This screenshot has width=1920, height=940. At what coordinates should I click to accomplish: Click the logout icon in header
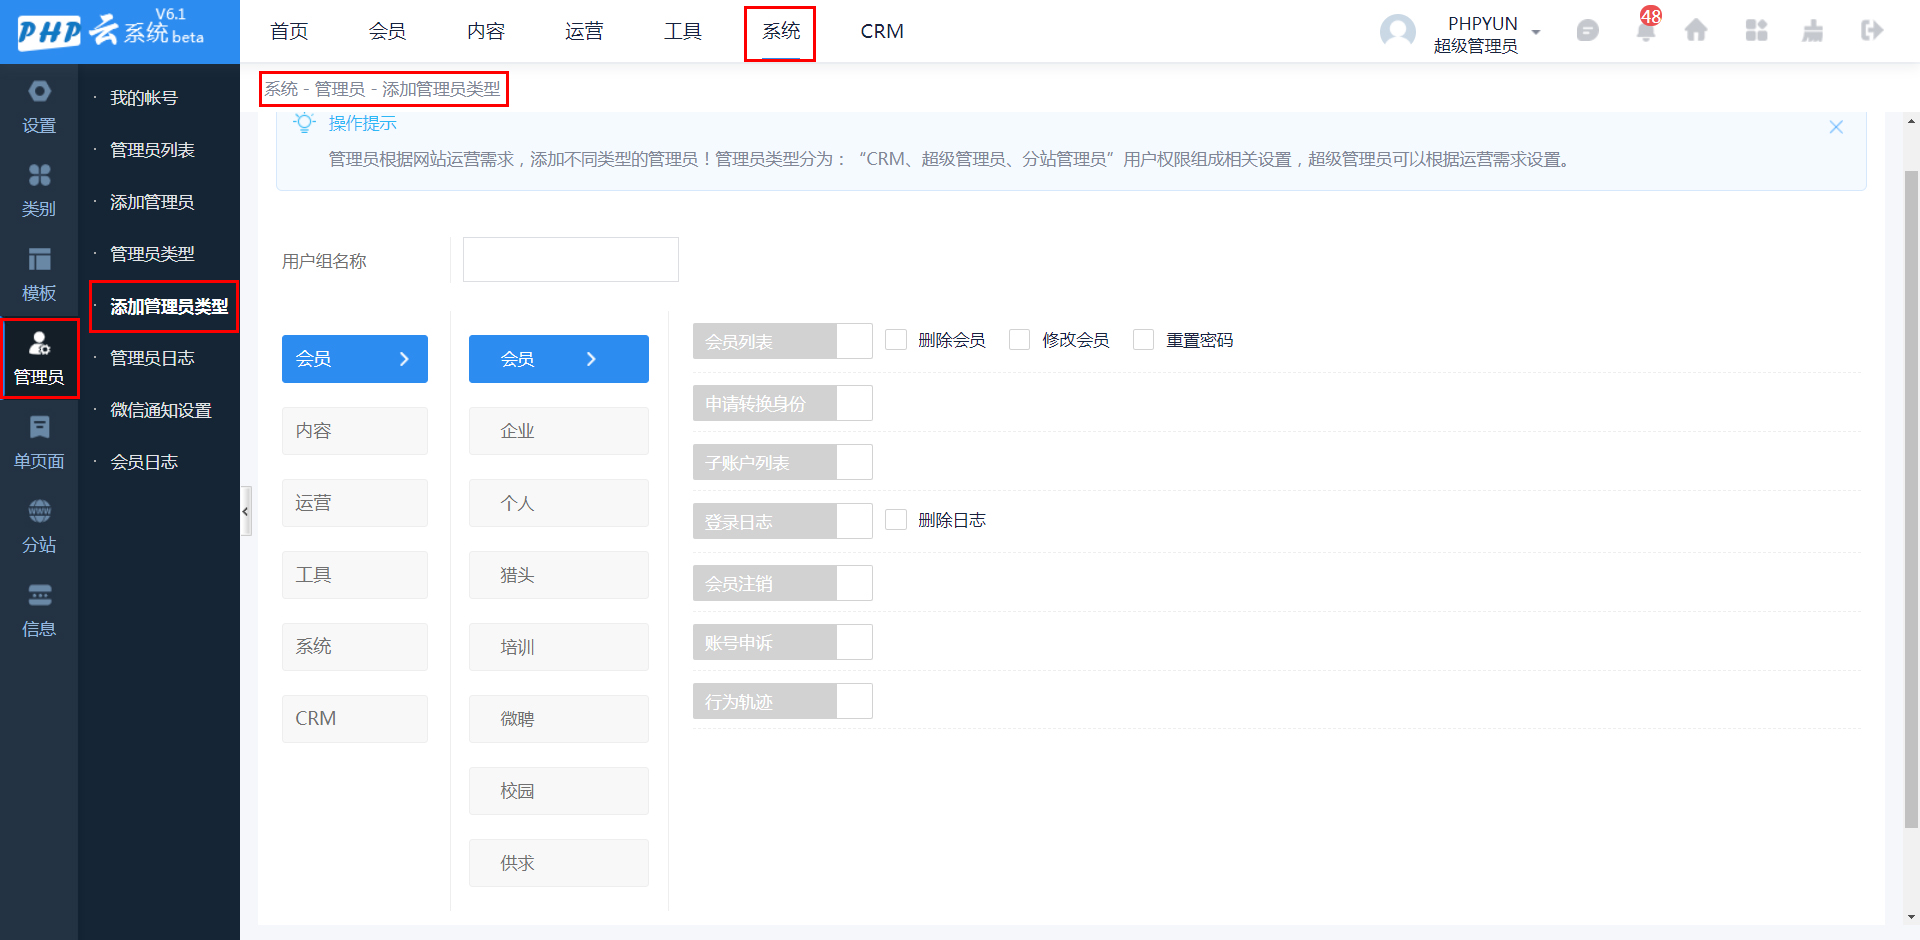click(x=1871, y=31)
